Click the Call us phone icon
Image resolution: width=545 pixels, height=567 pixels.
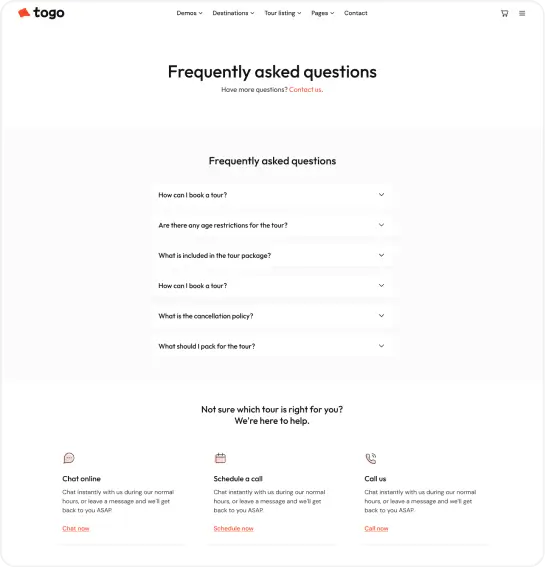[x=371, y=458]
